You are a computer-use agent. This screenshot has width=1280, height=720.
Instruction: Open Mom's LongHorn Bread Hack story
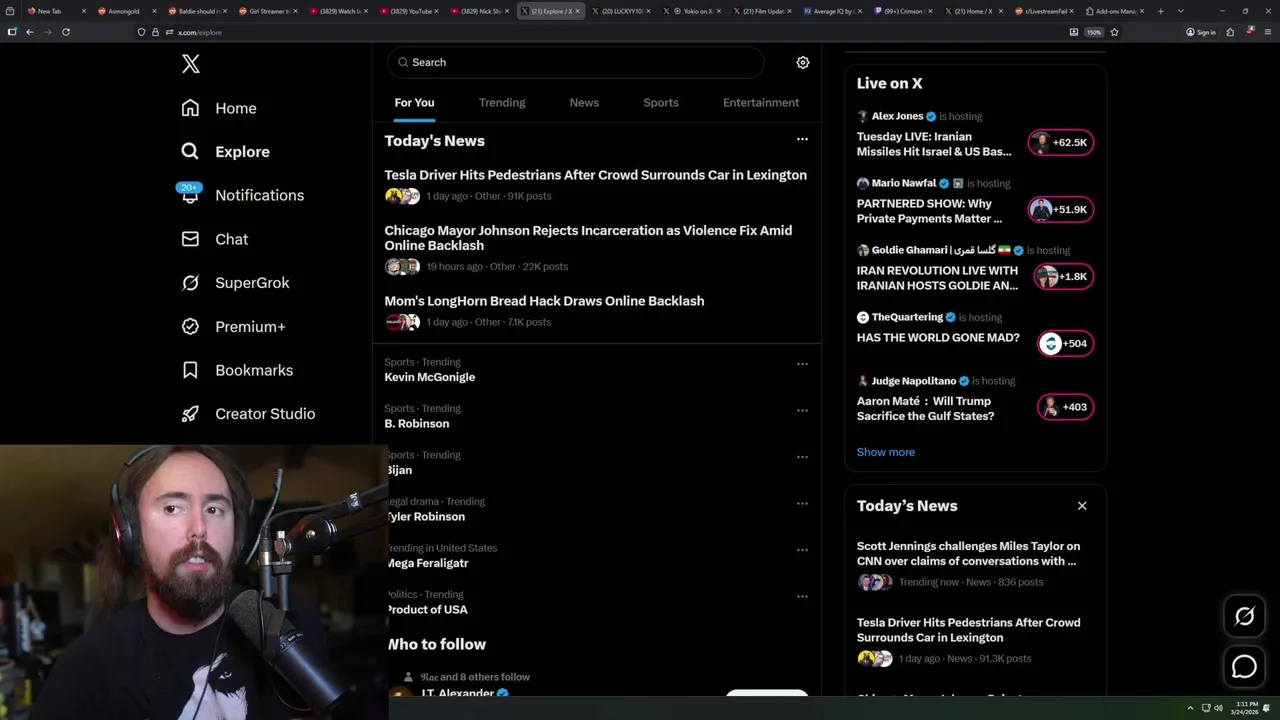[544, 301]
